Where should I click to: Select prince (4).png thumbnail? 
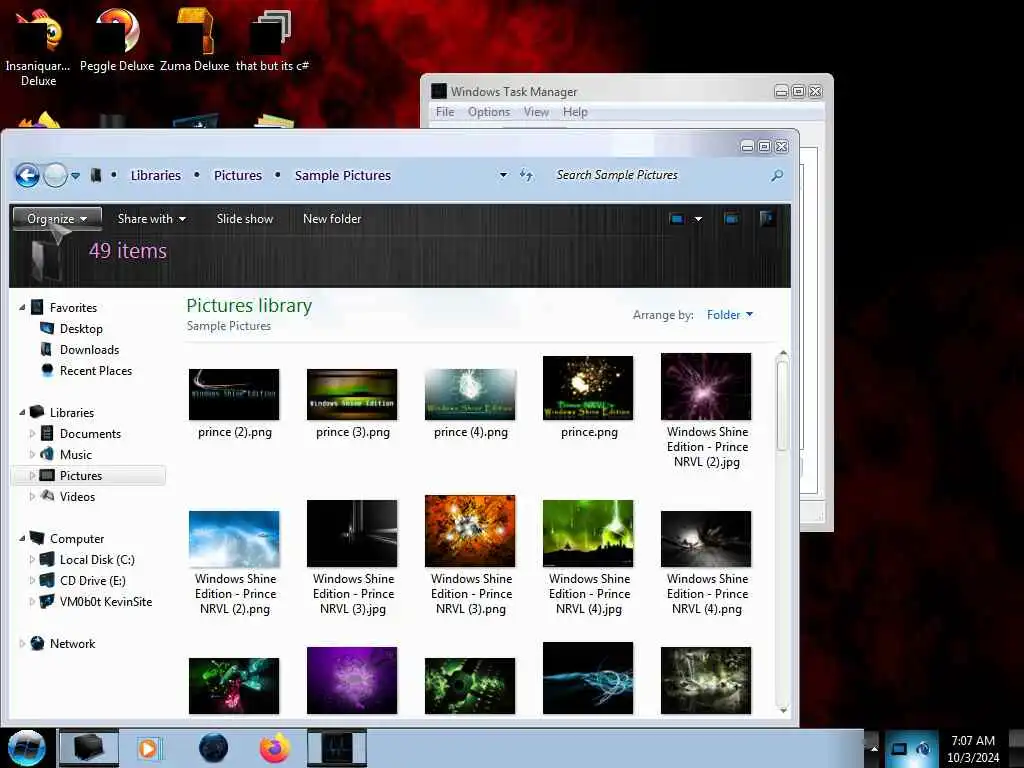[x=470, y=394]
